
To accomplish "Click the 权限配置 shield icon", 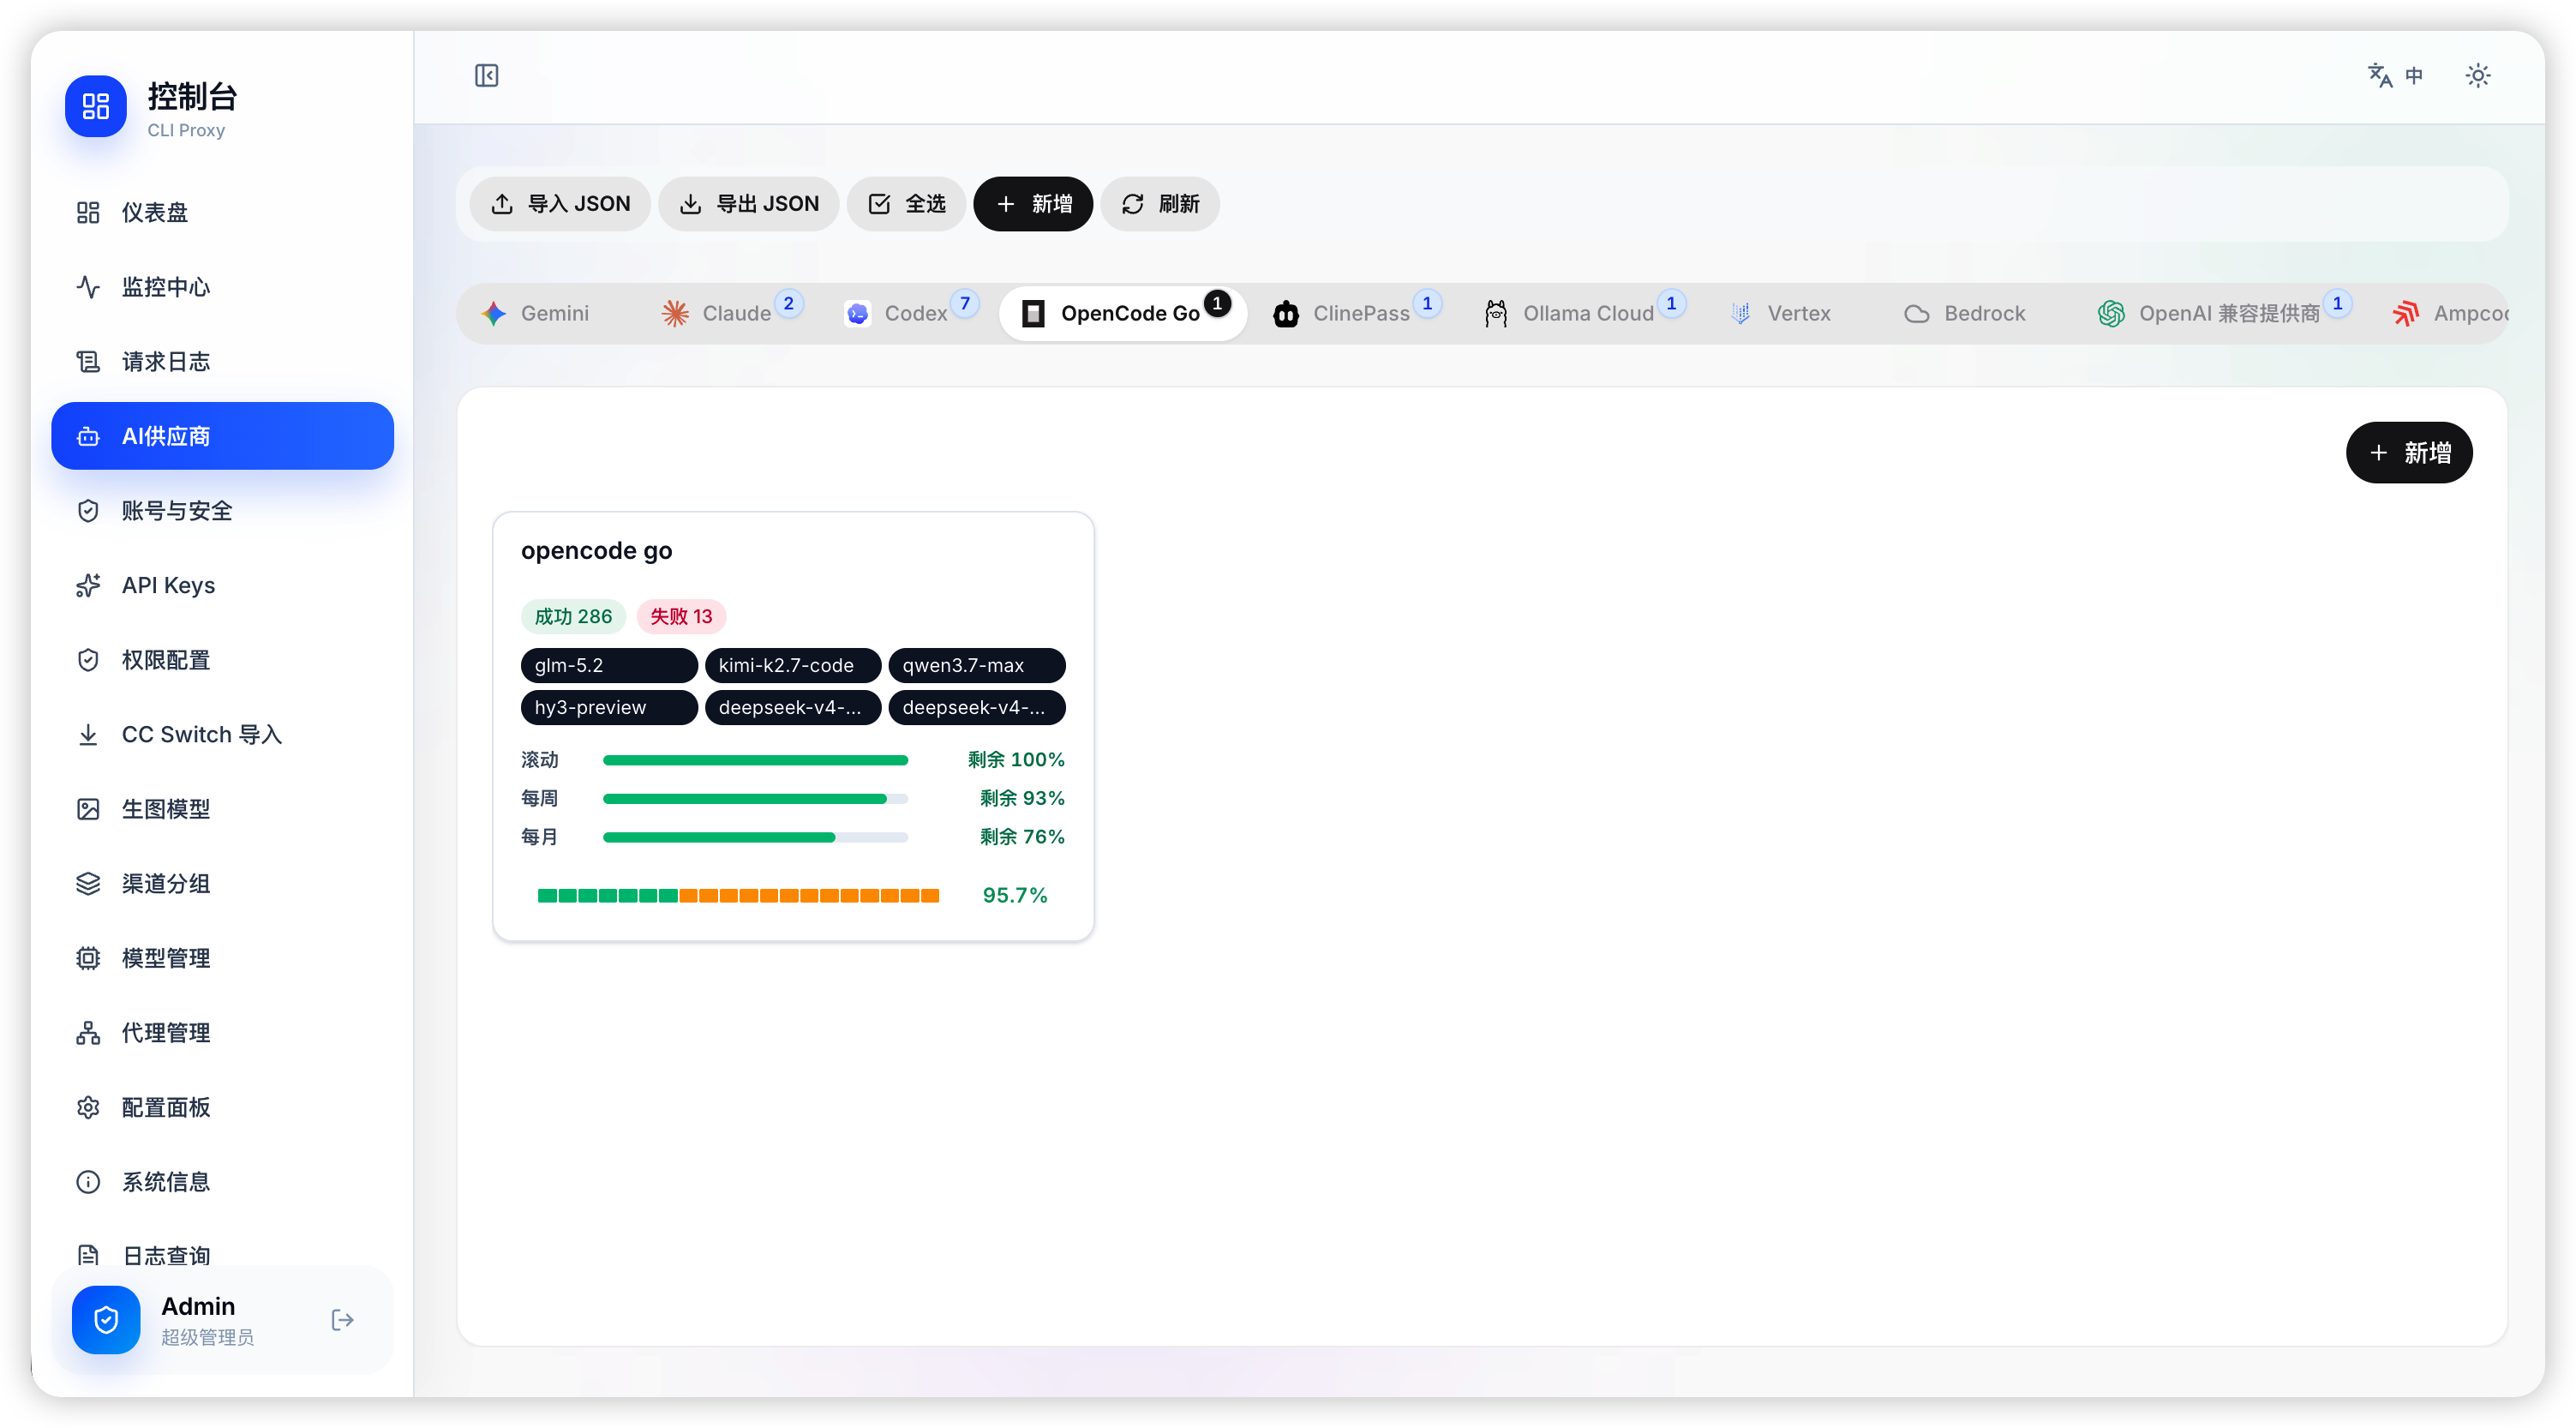I will 88,660.
